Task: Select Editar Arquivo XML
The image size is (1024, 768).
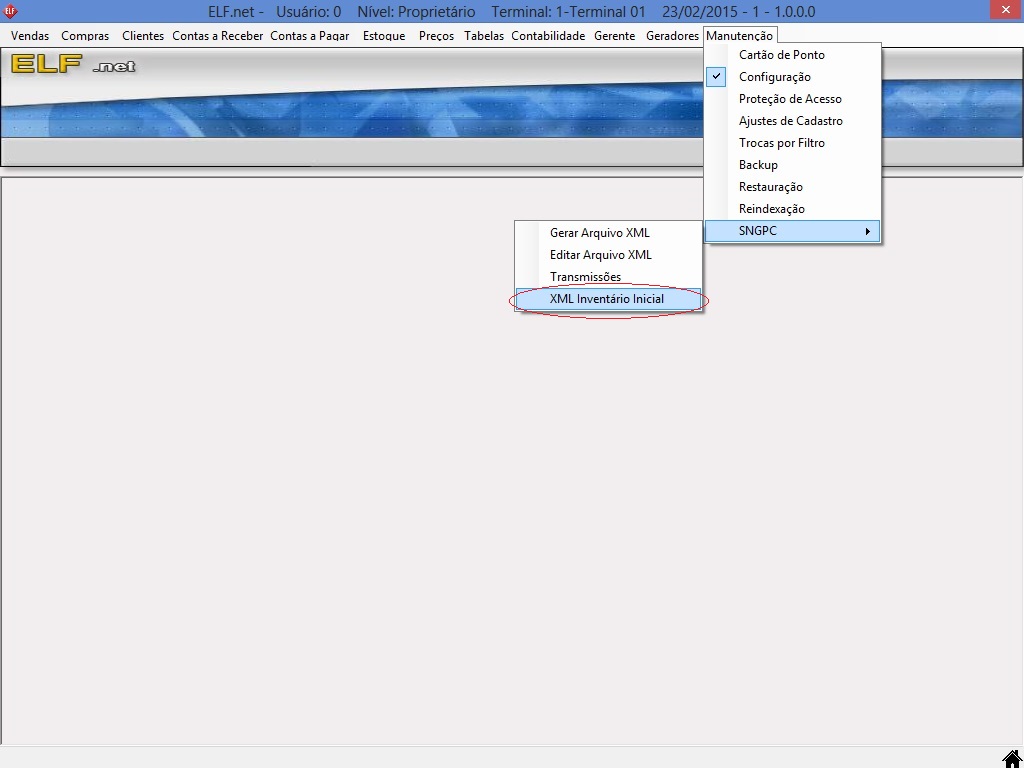Action: 608,255
